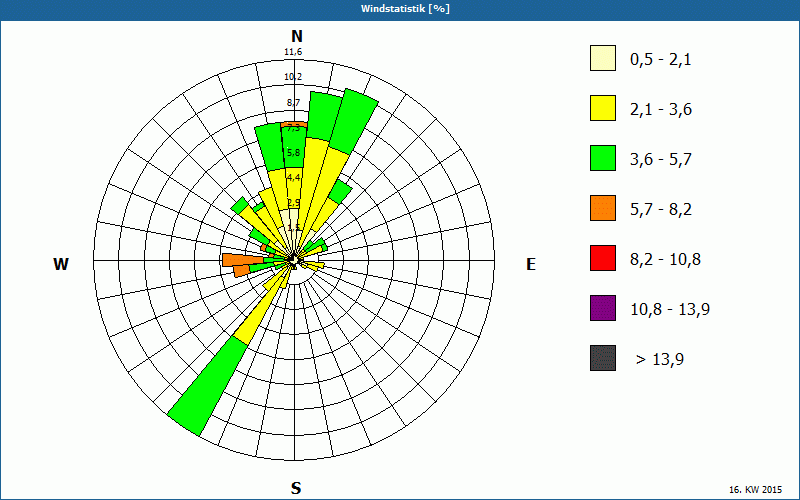The height and width of the screenshot is (500, 800).
Task: Click the '10,2' ring scale label
Action: click(293, 77)
